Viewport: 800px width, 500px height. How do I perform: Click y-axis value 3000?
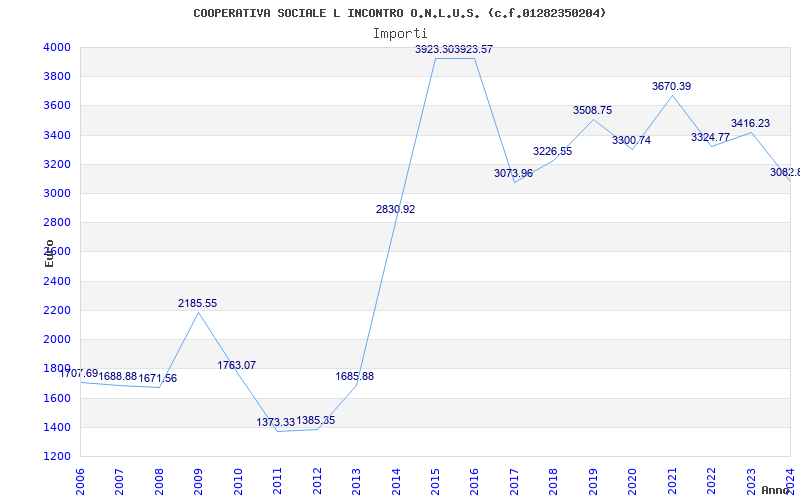[x=58, y=193]
